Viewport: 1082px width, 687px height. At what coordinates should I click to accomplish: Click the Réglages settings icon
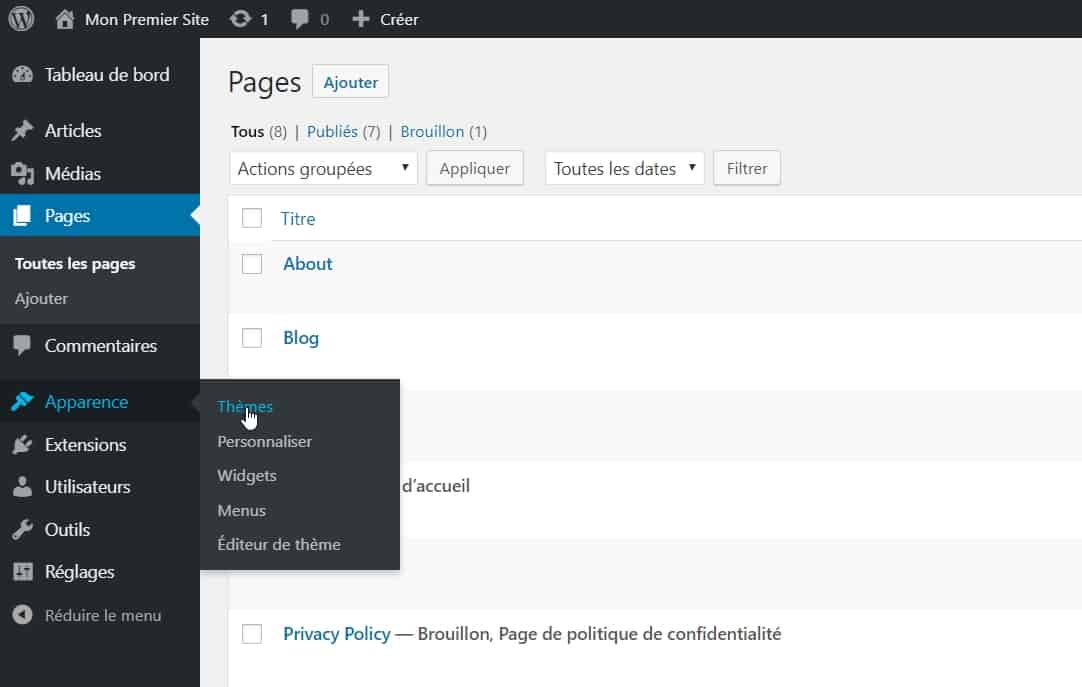pos(23,572)
